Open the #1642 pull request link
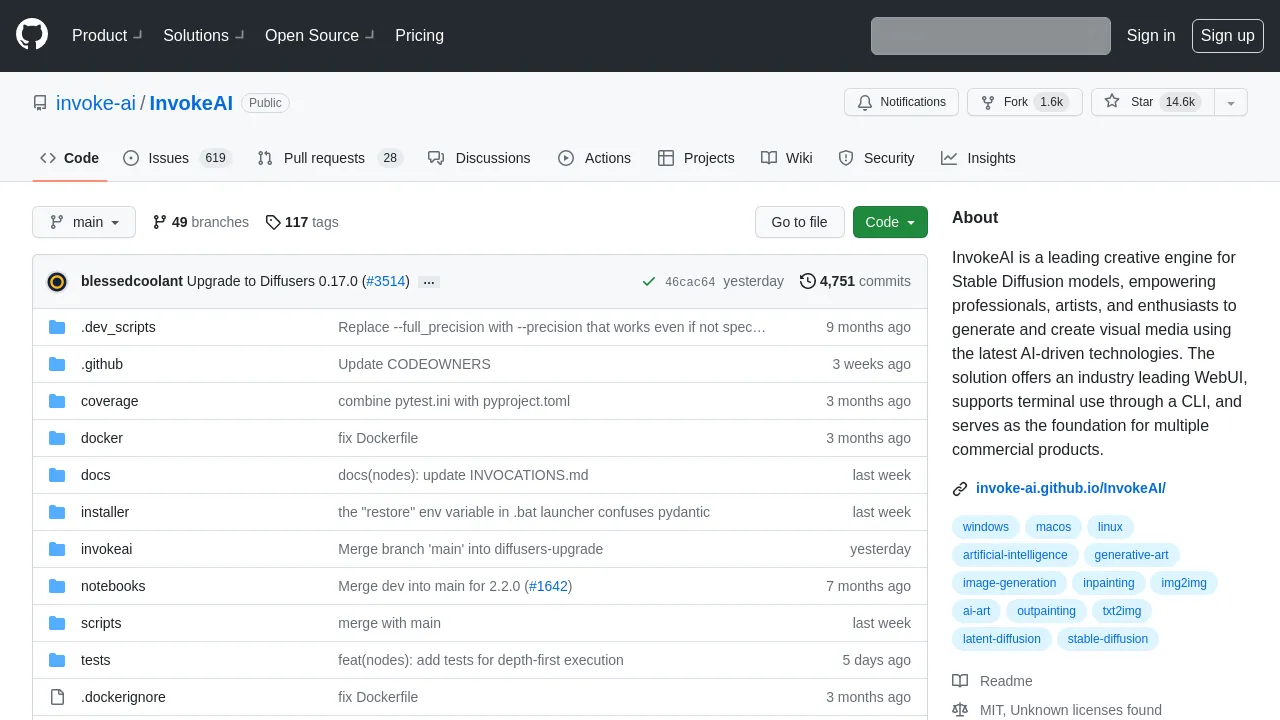The height and width of the screenshot is (720, 1280). (548, 586)
